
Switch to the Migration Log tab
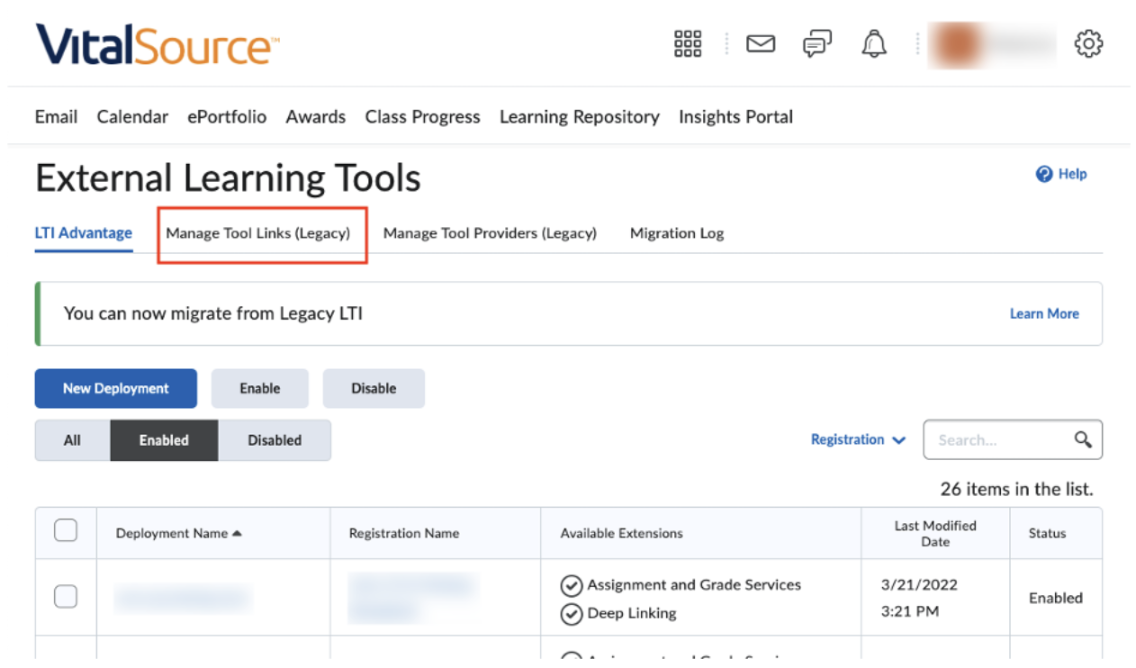[677, 233]
